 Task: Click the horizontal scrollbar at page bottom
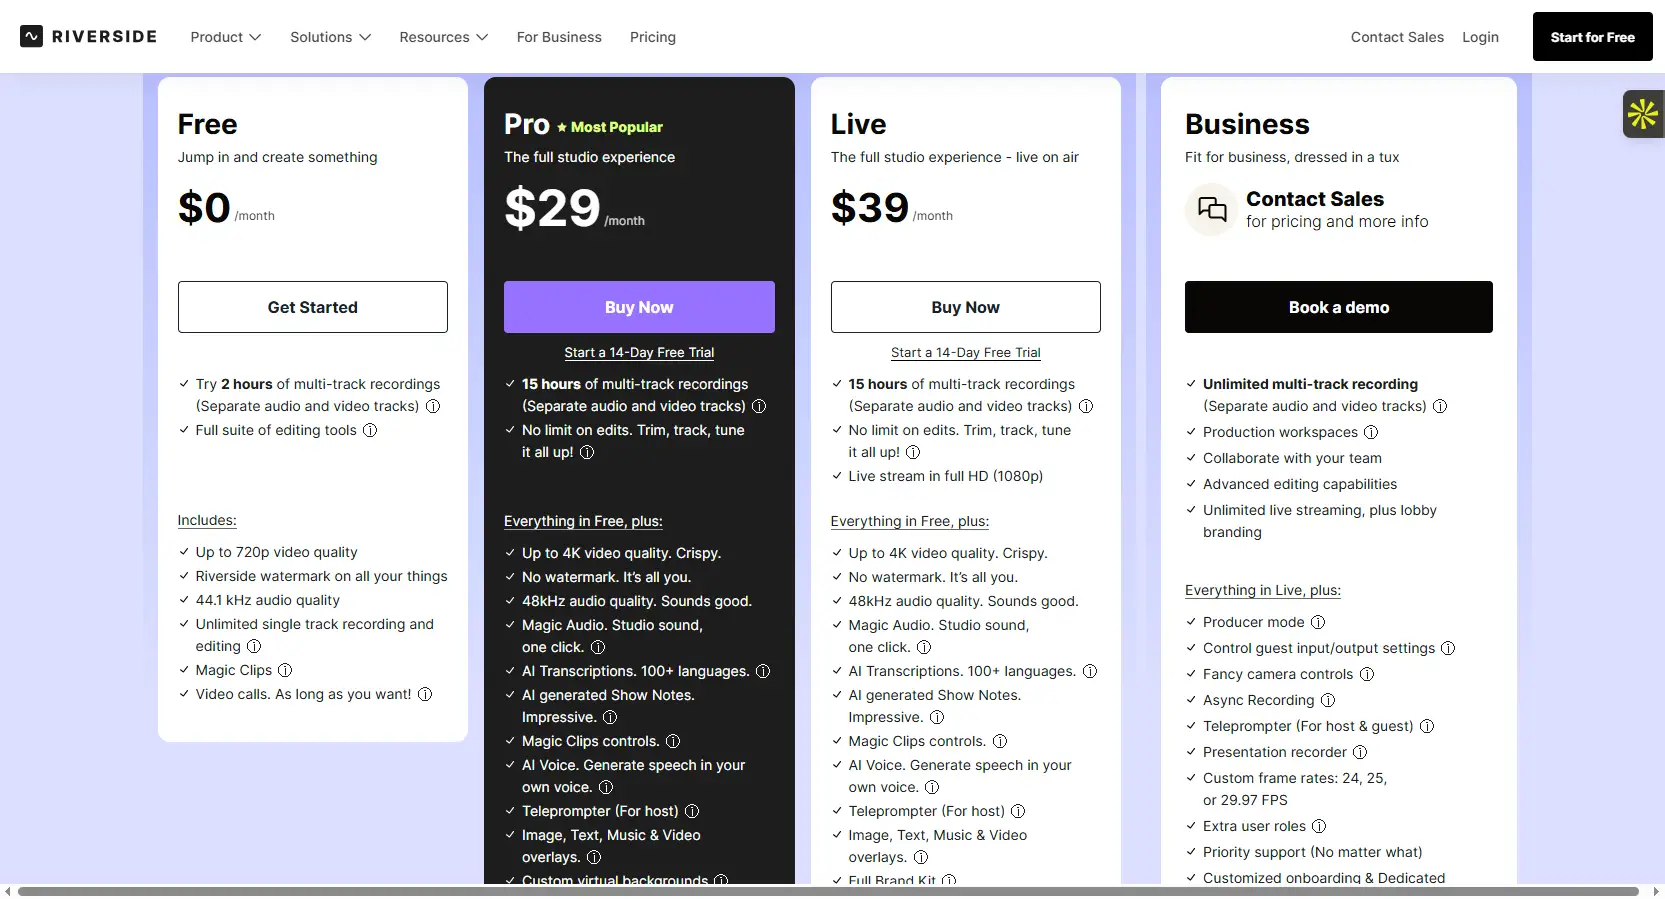point(828,891)
